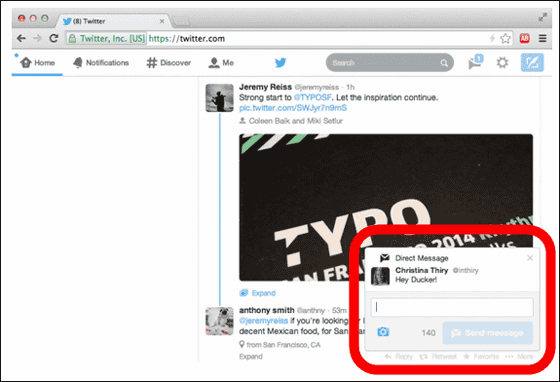Open More options on anthony smith tweet
The height and width of the screenshot is (382, 560).
[x=519, y=356]
